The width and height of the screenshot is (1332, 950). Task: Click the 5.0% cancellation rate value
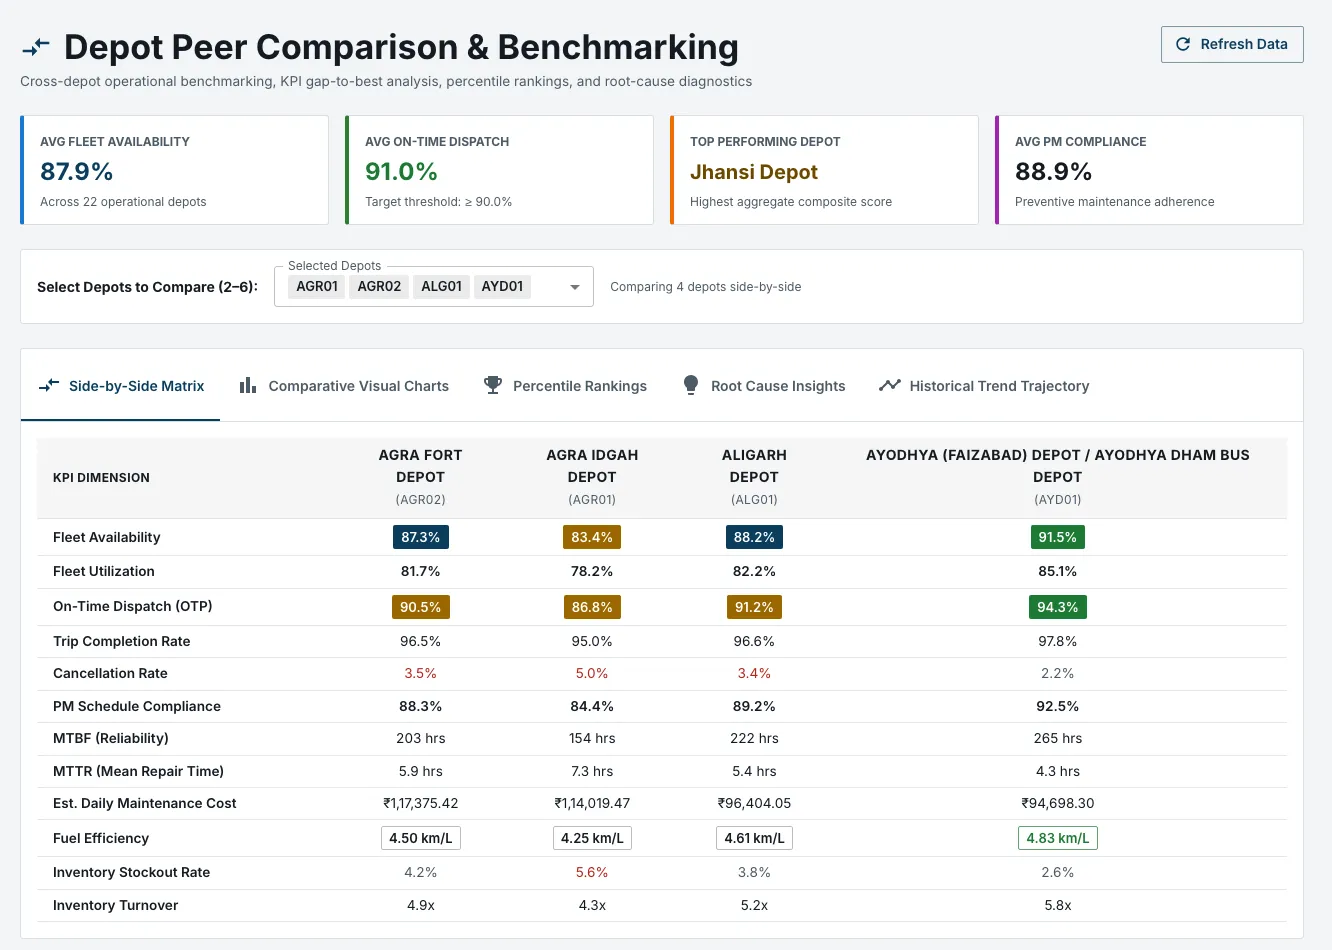click(592, 673)
